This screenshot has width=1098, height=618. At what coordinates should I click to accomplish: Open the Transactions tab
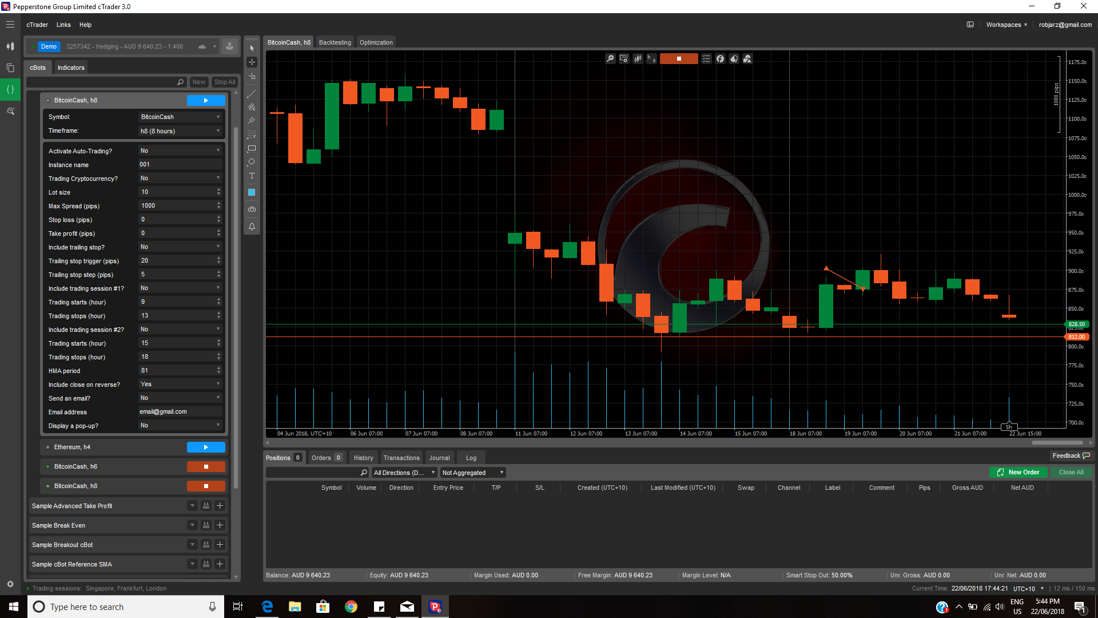pyautogui.click(x=401, y=458)
